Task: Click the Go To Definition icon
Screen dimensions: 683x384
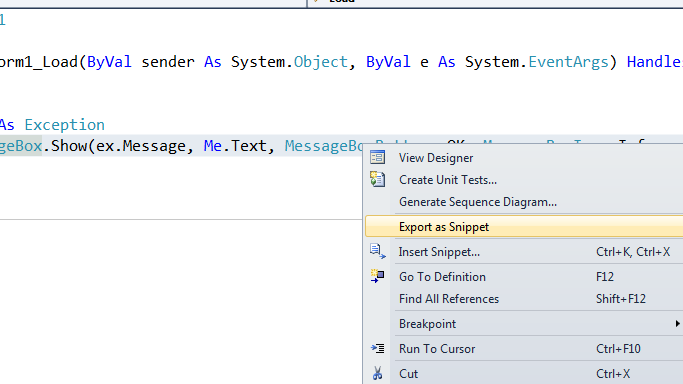Action: [378, 276]
